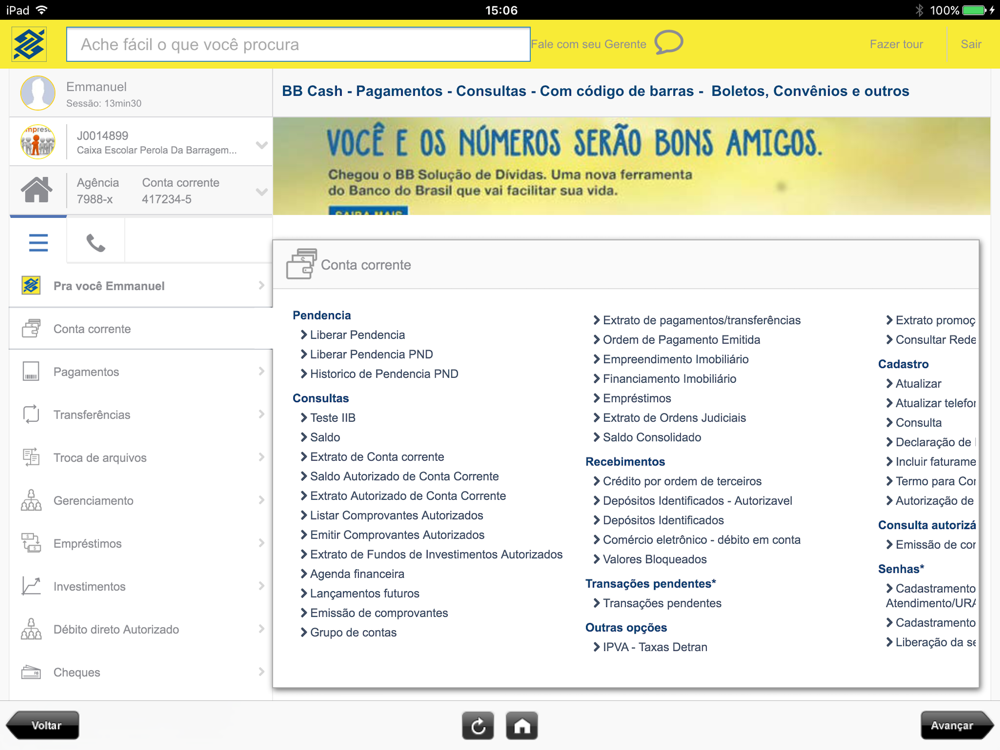Click the Investimentos chart icon

click(x=31, y=585)
